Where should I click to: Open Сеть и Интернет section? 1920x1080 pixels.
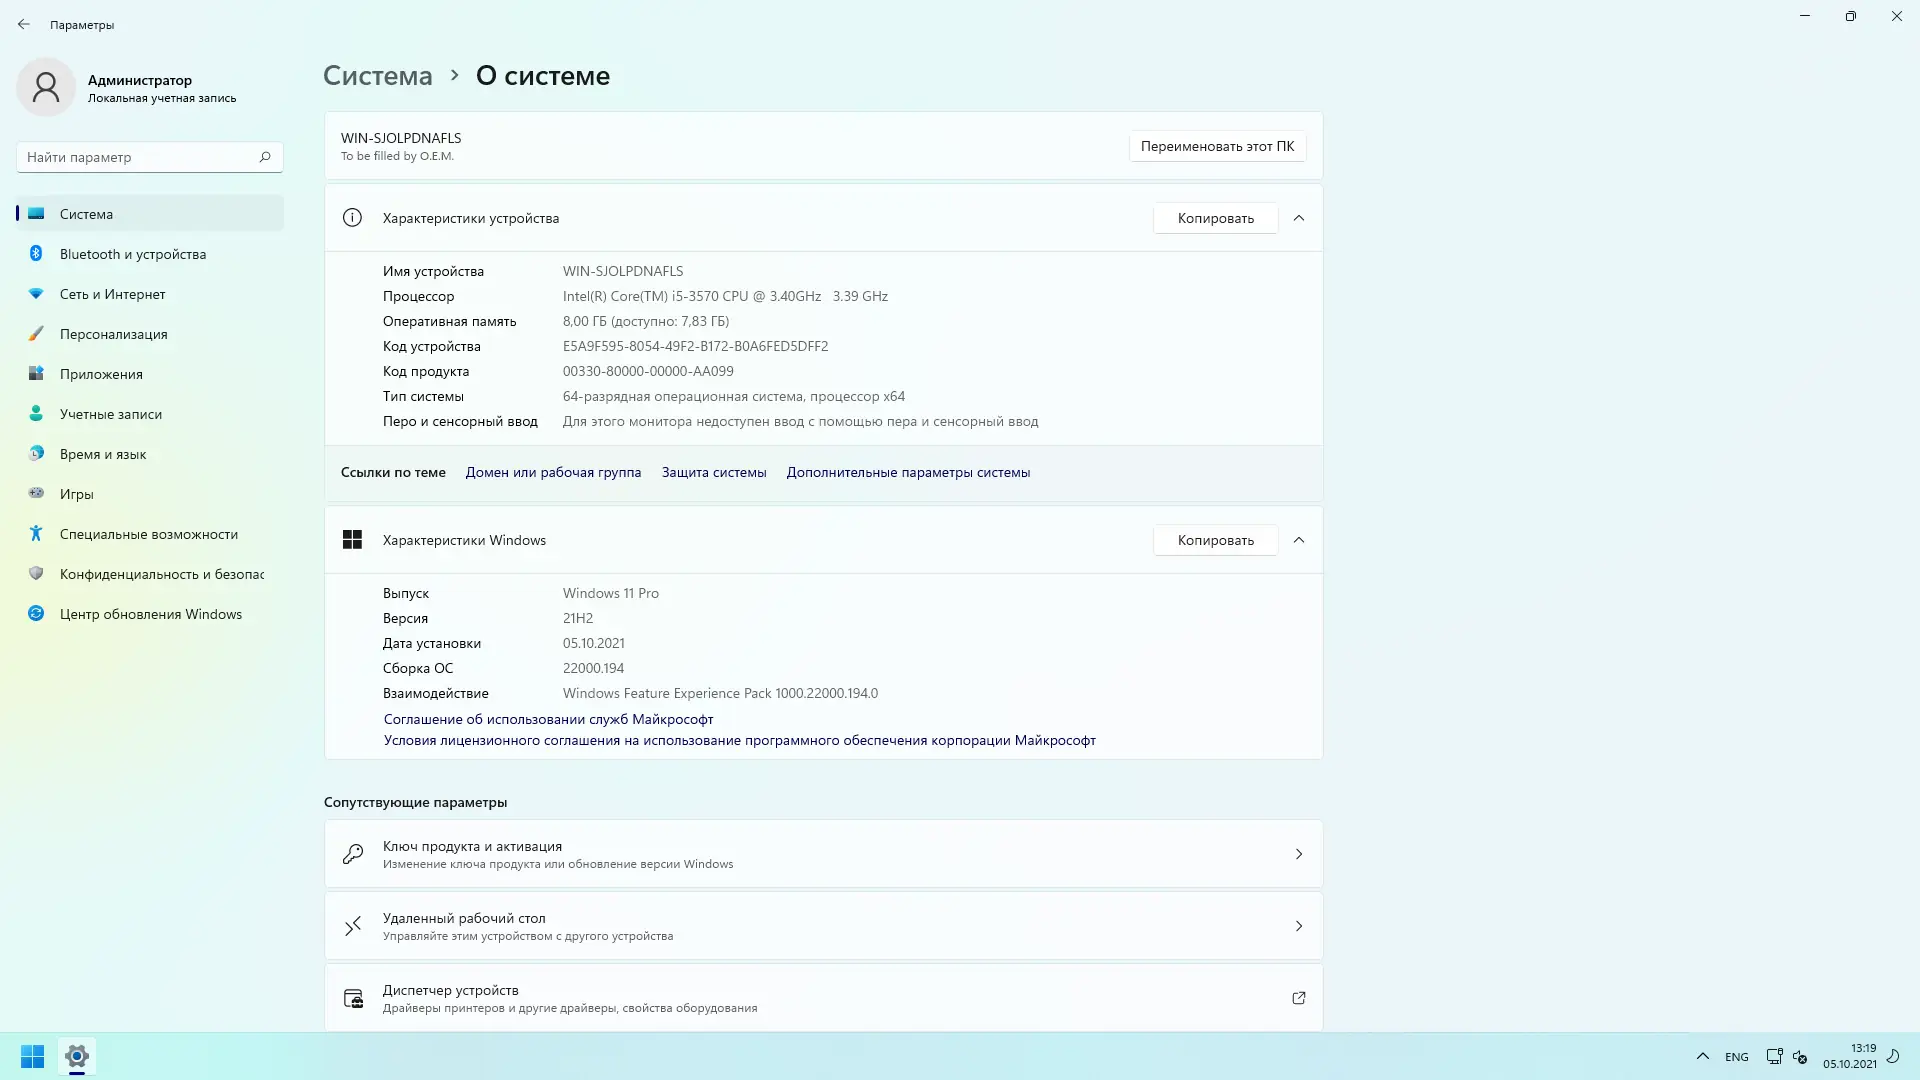coord(112,294)
